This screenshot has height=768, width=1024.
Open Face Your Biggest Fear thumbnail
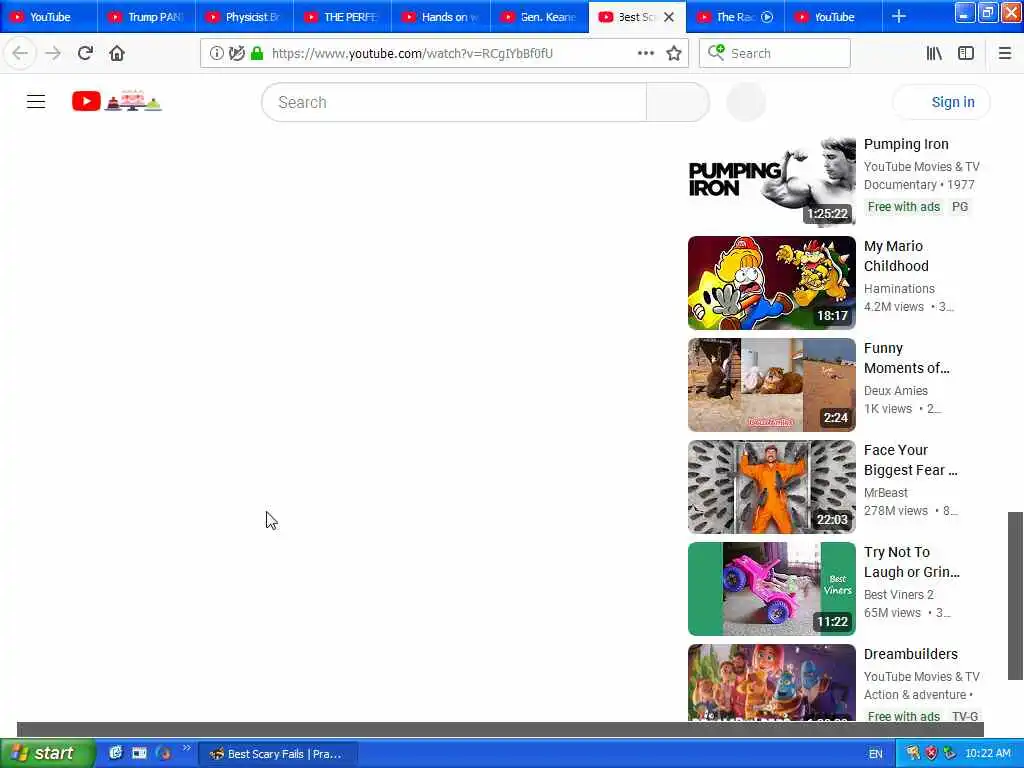point(771,487)
